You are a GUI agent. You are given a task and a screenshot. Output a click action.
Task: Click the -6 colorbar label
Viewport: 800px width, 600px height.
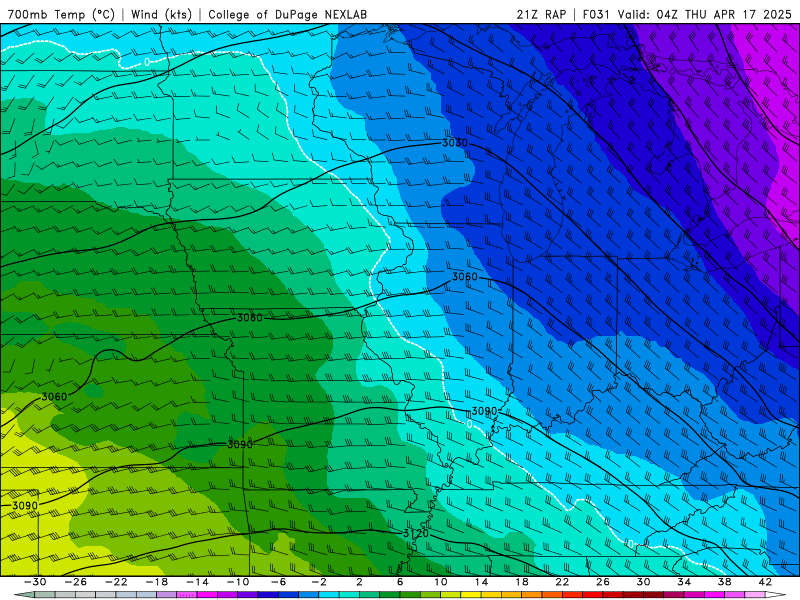(x=279, y=582)
